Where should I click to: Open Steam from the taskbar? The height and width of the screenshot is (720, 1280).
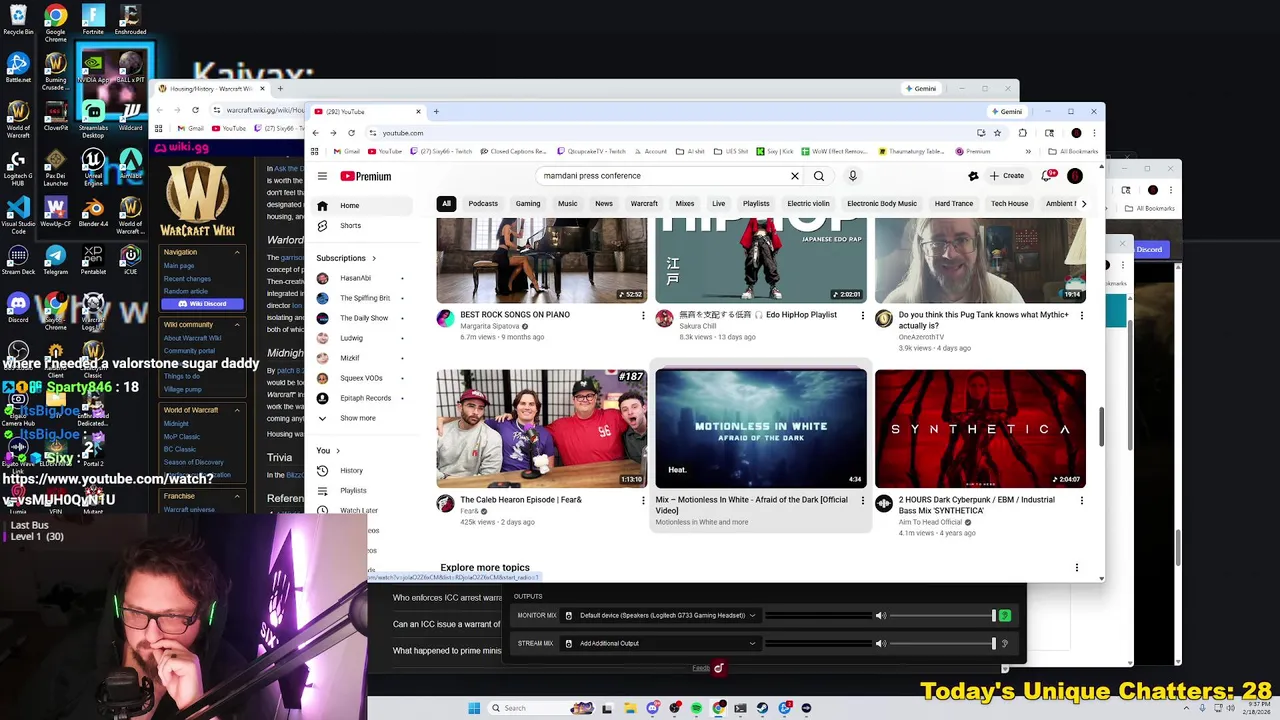pyautogui.click(x=762, y=708)
